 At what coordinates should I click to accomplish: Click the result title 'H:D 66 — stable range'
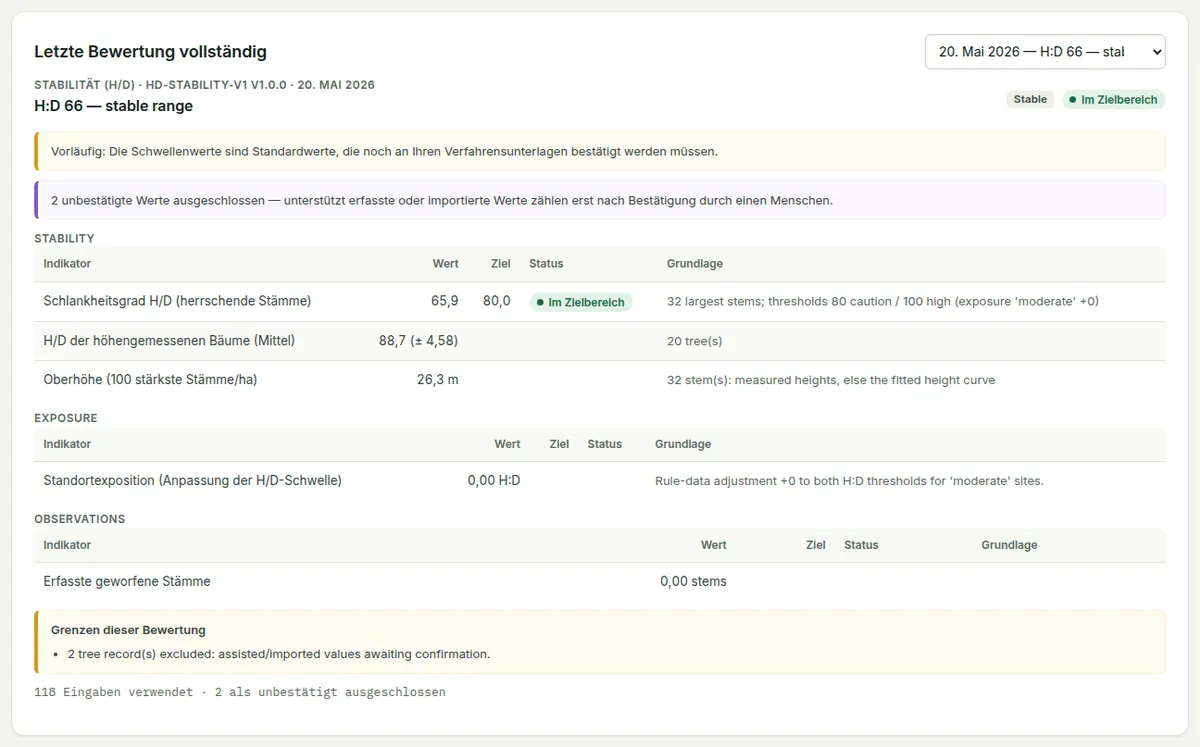click(x=114, y=106)
